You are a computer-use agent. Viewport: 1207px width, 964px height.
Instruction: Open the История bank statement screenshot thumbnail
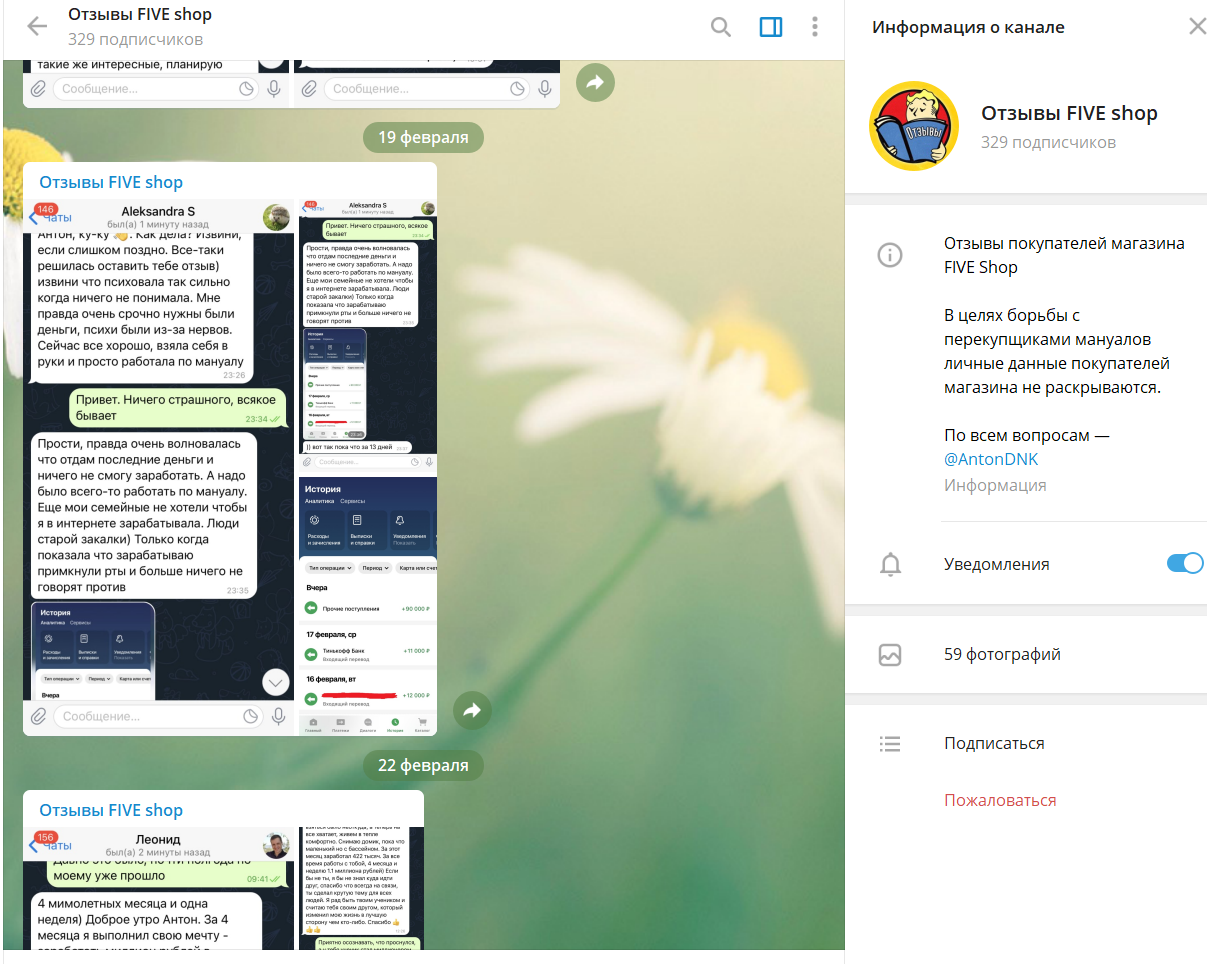click(368, 606)
